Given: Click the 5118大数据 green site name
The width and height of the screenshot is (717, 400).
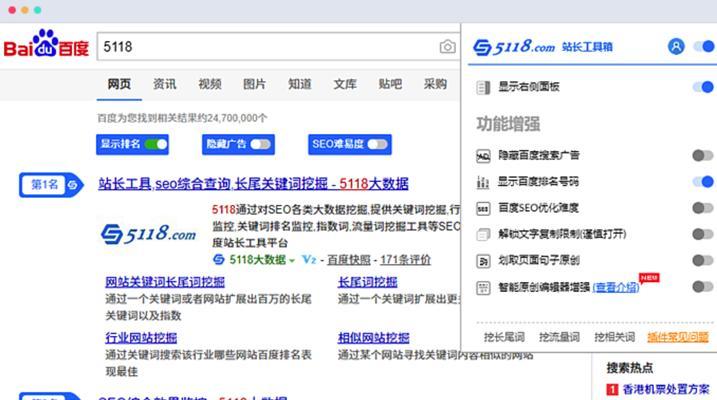Looking at the screenshot, I should click(257, 260).
